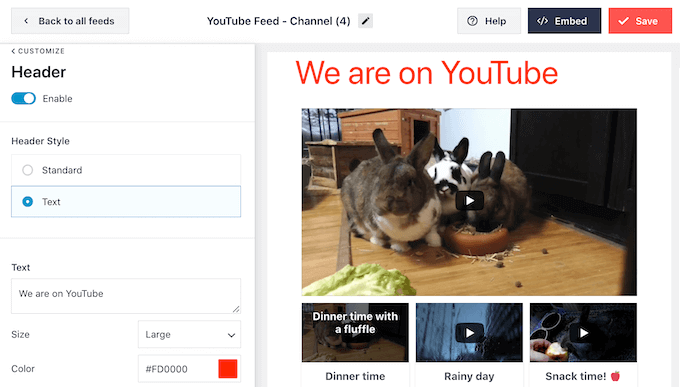680x387 pixels.
Task: Click the pencil icon to rename feed
Action: coord(365,21)
